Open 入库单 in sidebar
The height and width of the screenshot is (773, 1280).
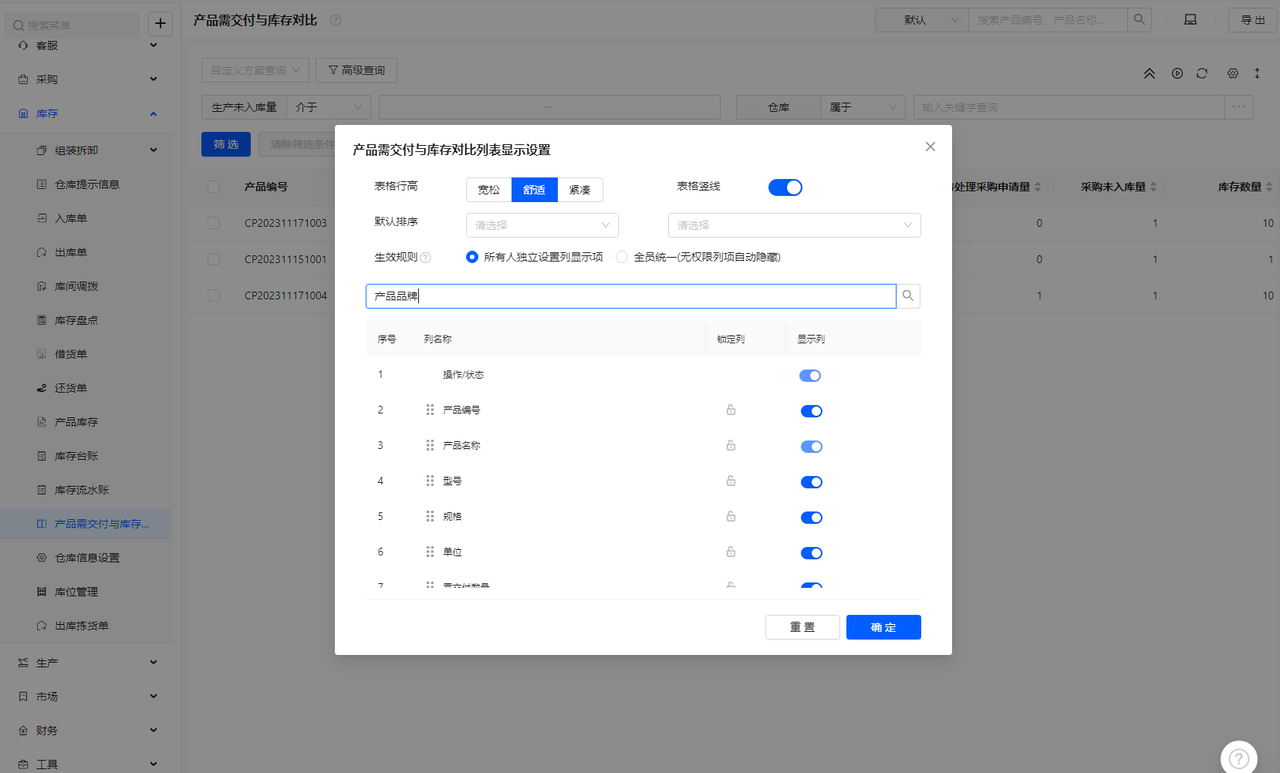[71, 218]
